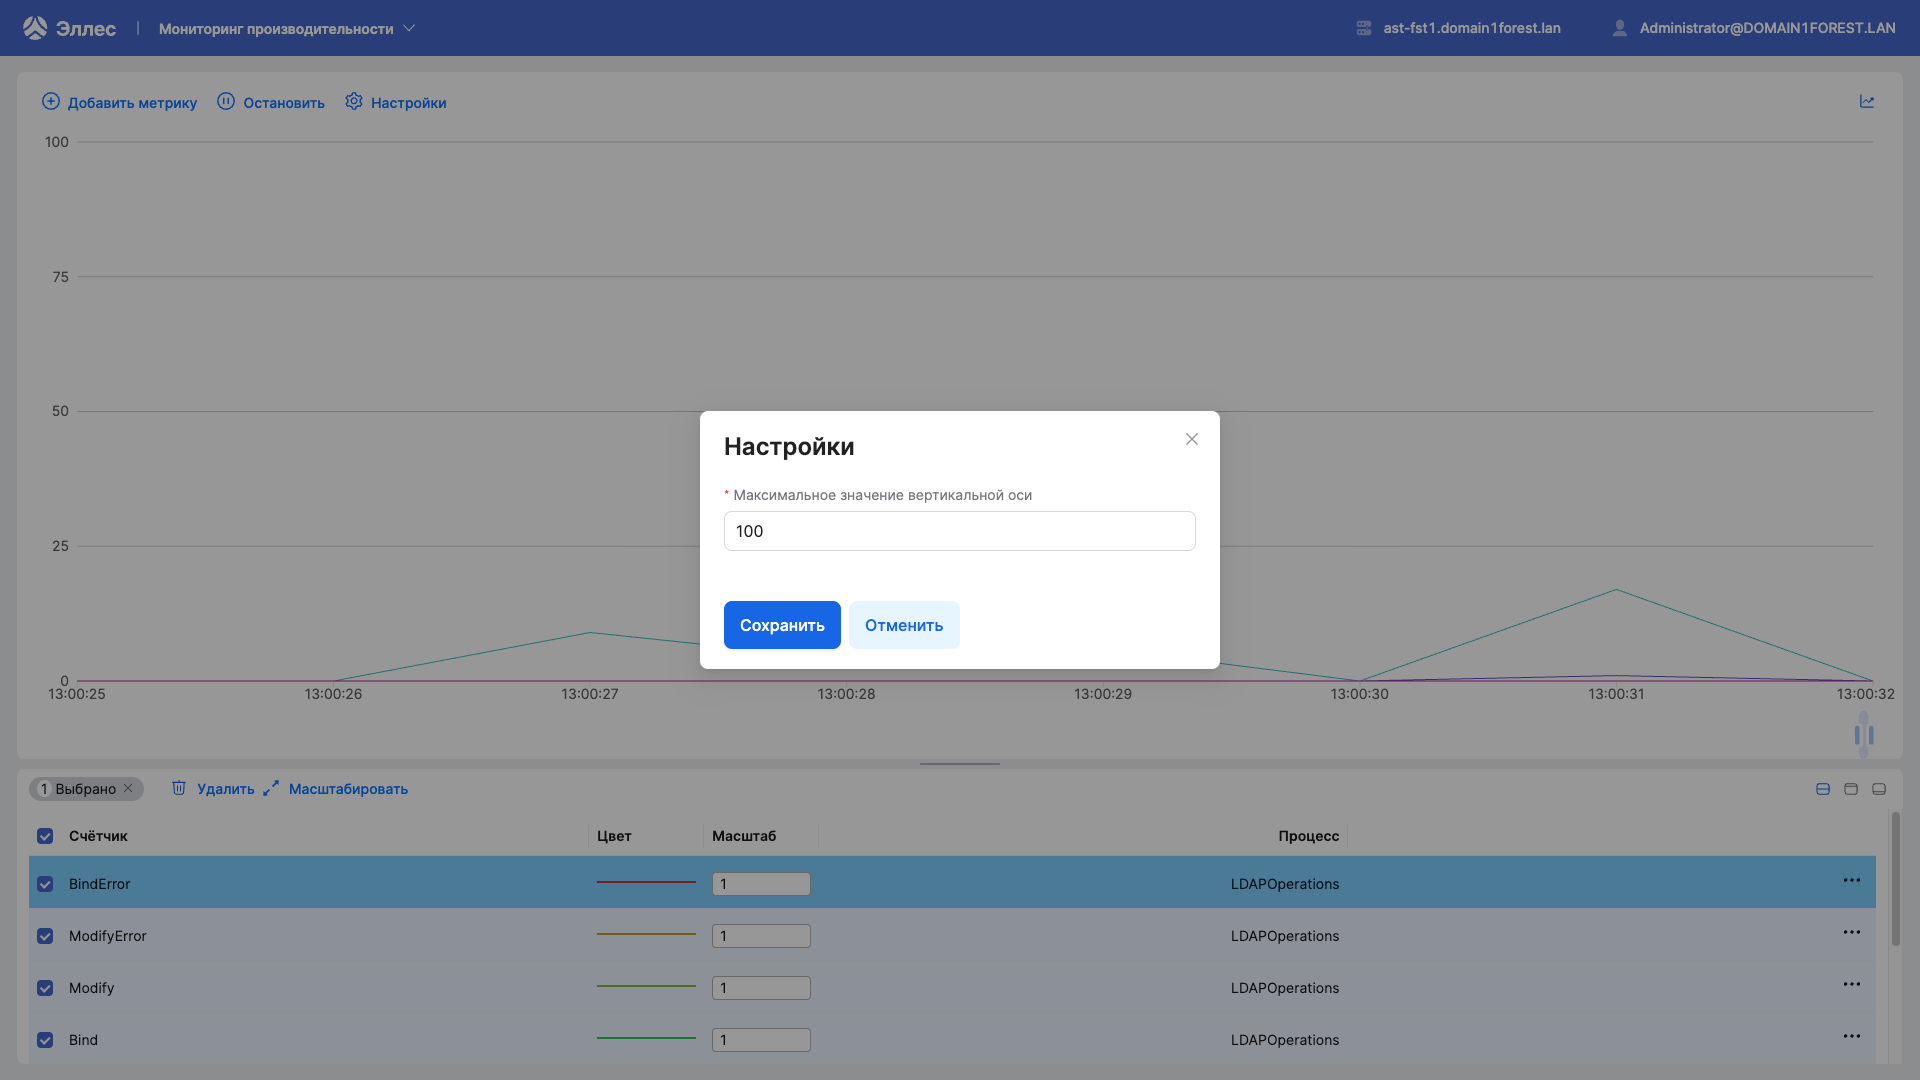Click the Масштабировать expand-arrows icon

[x=271, y=789]
